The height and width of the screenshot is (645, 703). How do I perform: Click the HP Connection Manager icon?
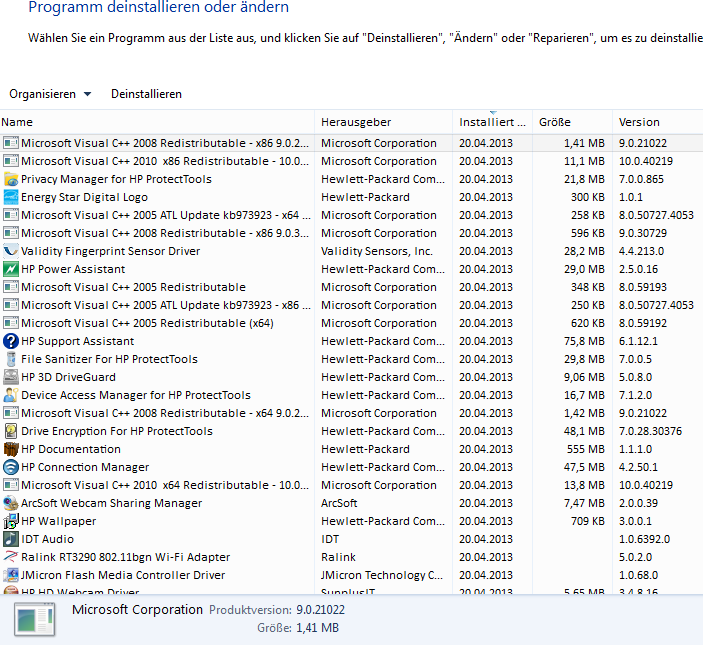(x=11, y=467)
